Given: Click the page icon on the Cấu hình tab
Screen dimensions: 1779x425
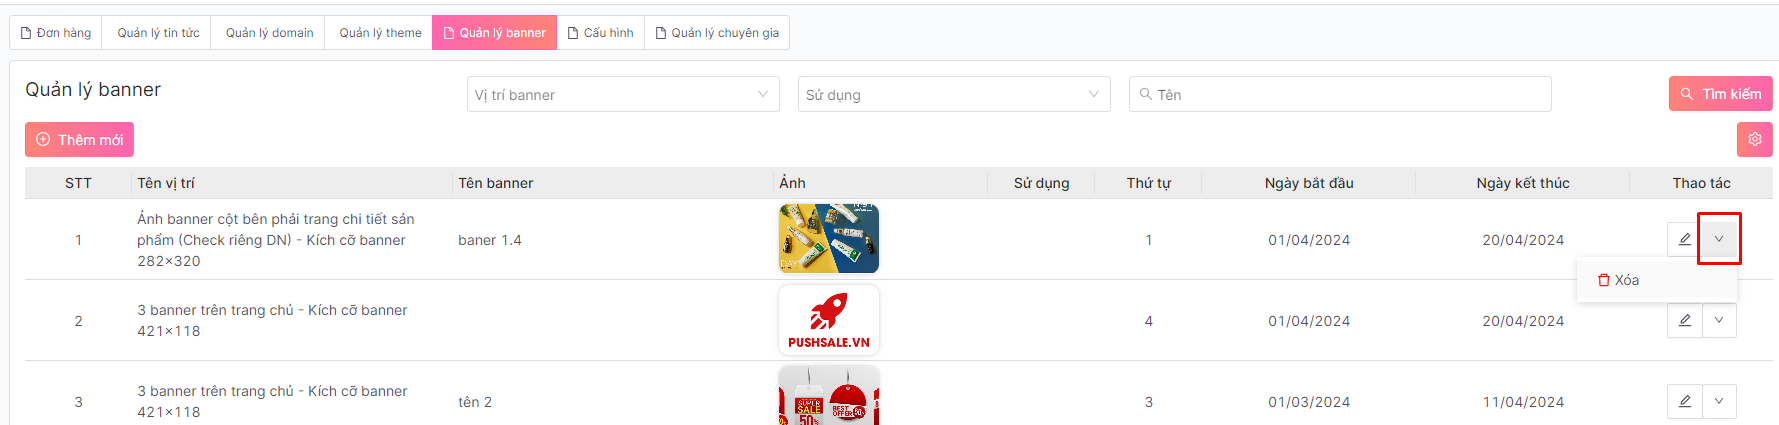Looking at the screenshot, I should [x=573, y=33].
